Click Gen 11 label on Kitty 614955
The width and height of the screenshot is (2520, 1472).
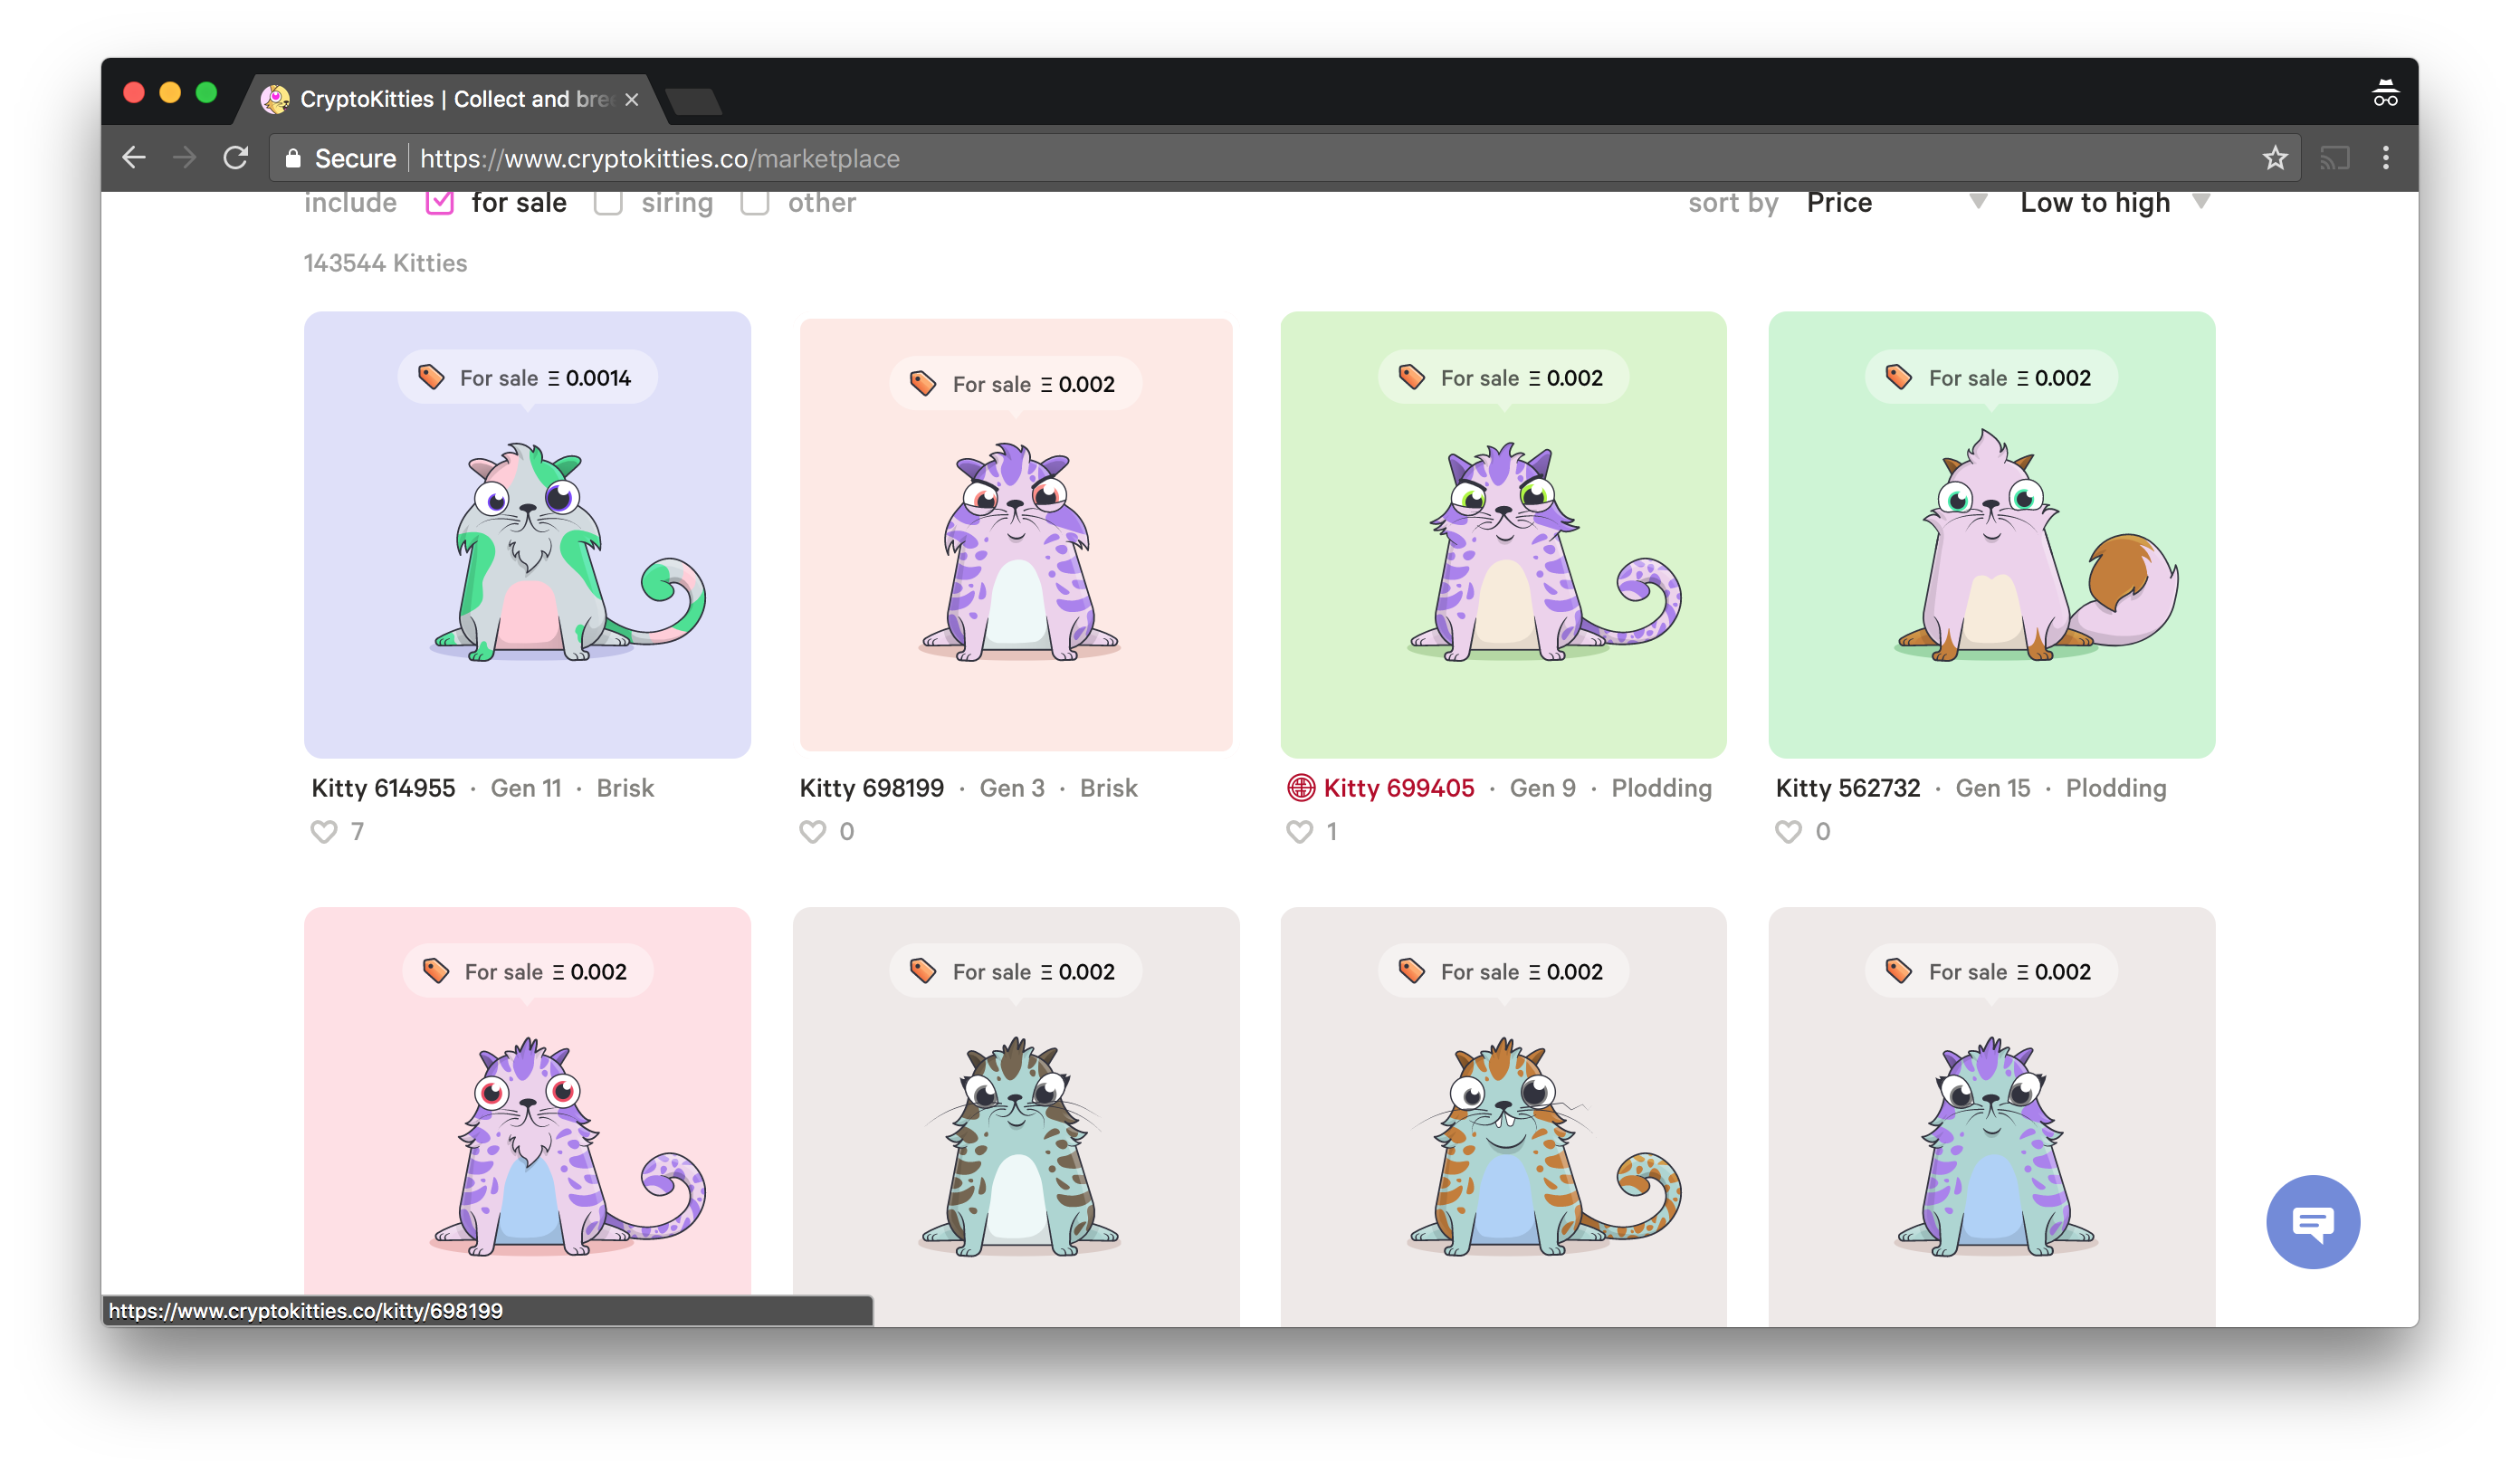coord(526,788)
